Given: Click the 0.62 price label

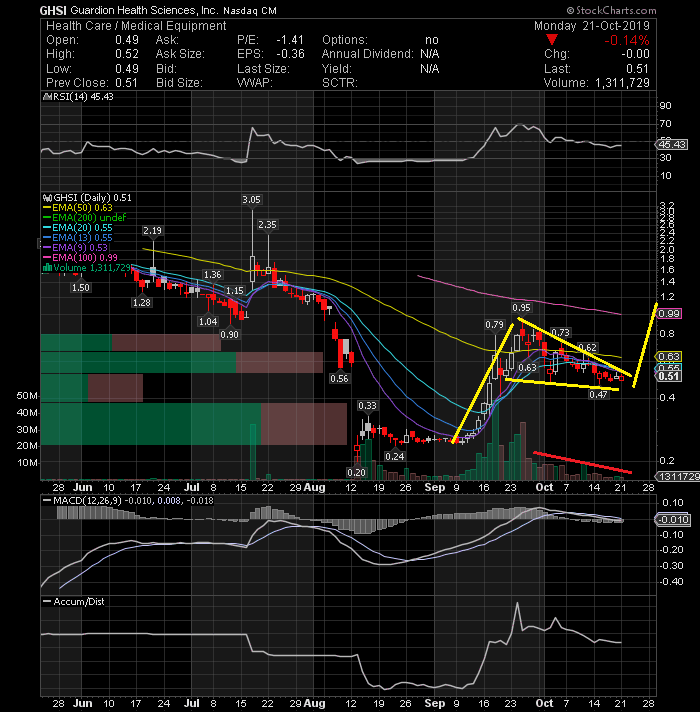Looking at the screenshot, I should pos(587,348).
